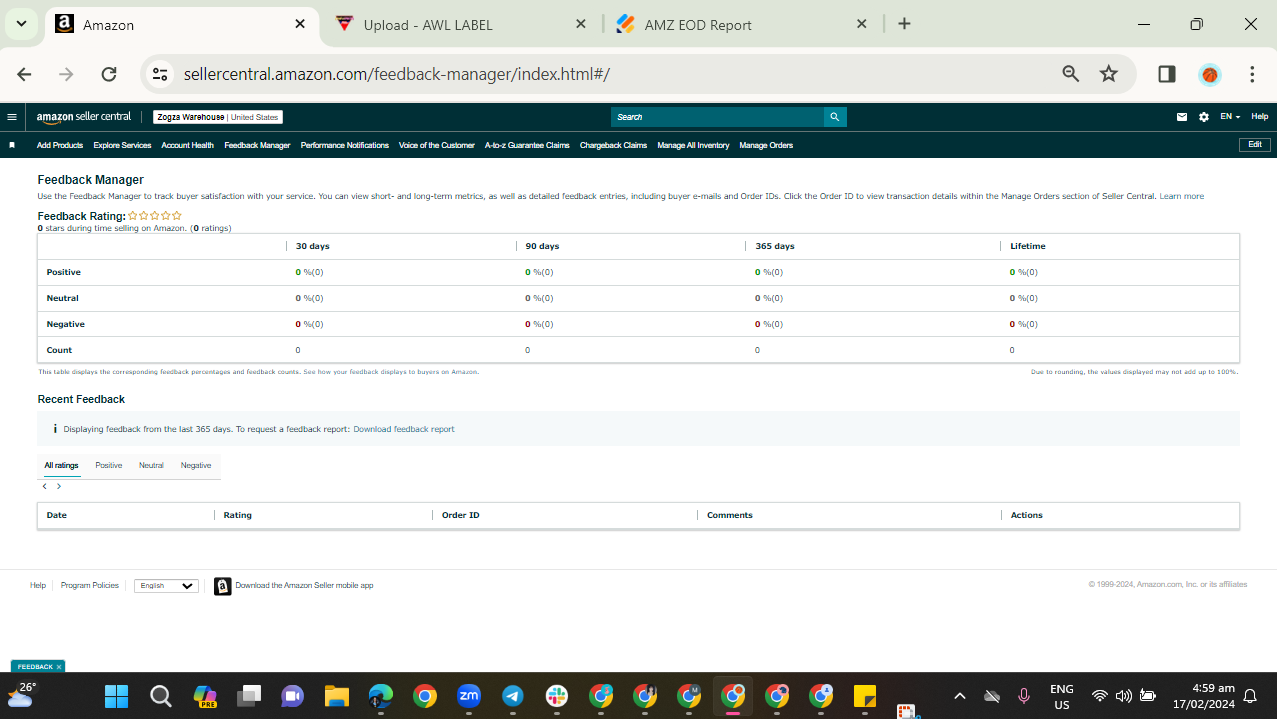Select the Negative feedback tab
1277x719 pixels.
(x=196, y=465)
